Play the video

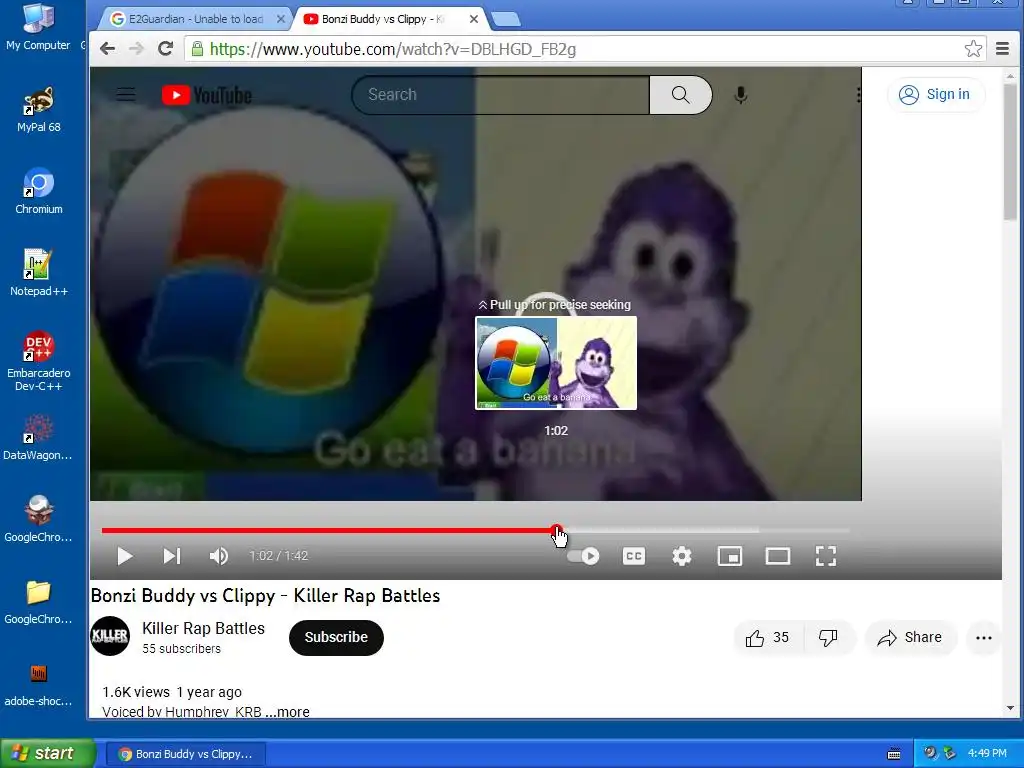click(125, 556)
